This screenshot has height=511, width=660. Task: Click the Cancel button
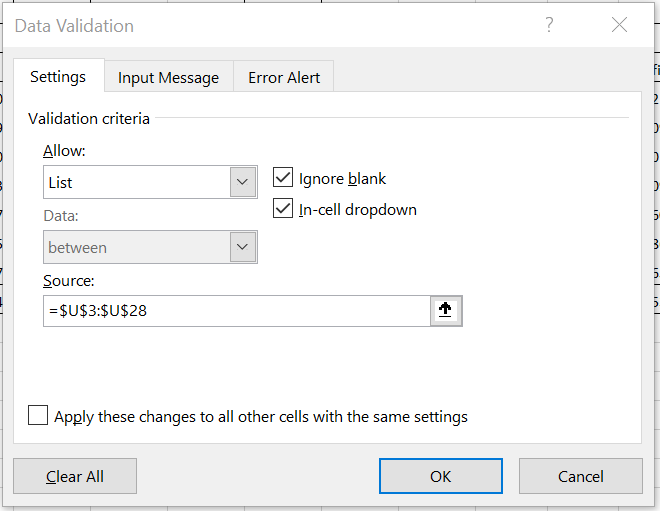580,477
